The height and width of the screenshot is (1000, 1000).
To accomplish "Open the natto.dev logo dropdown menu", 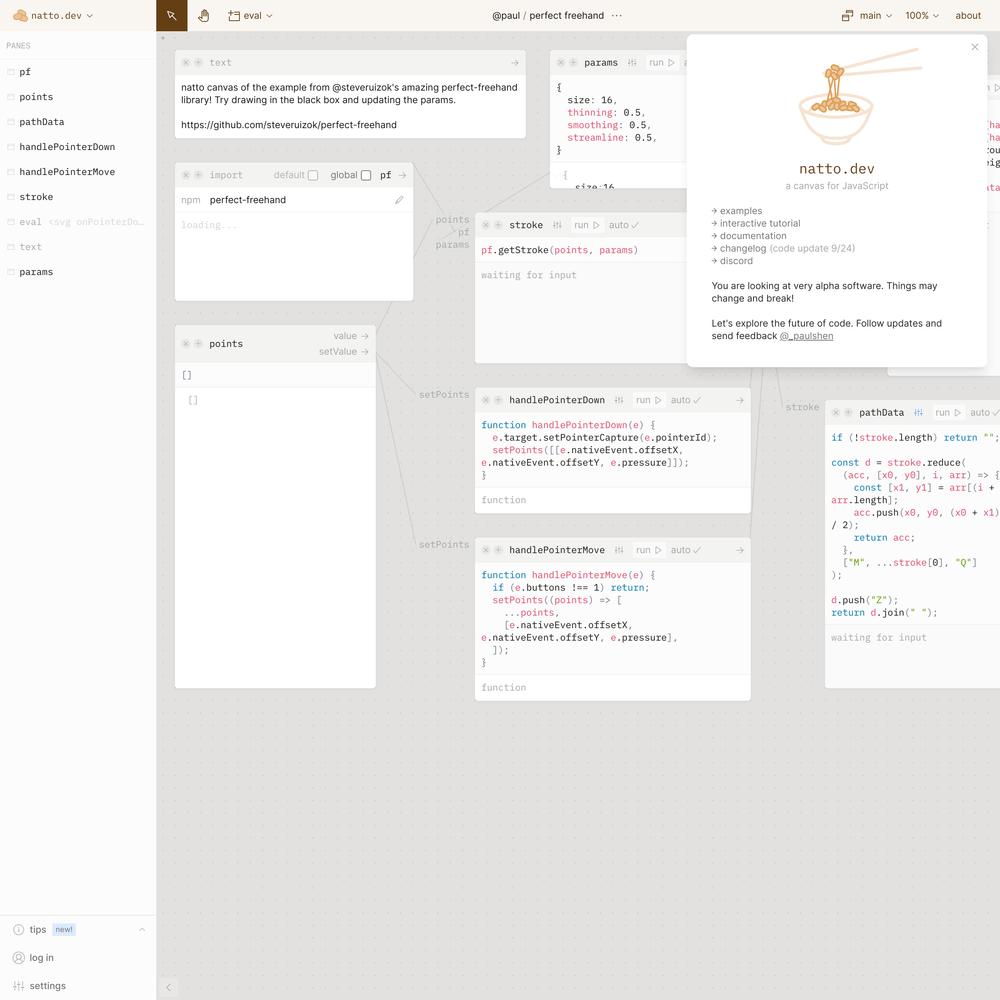I will pos(53,15).
